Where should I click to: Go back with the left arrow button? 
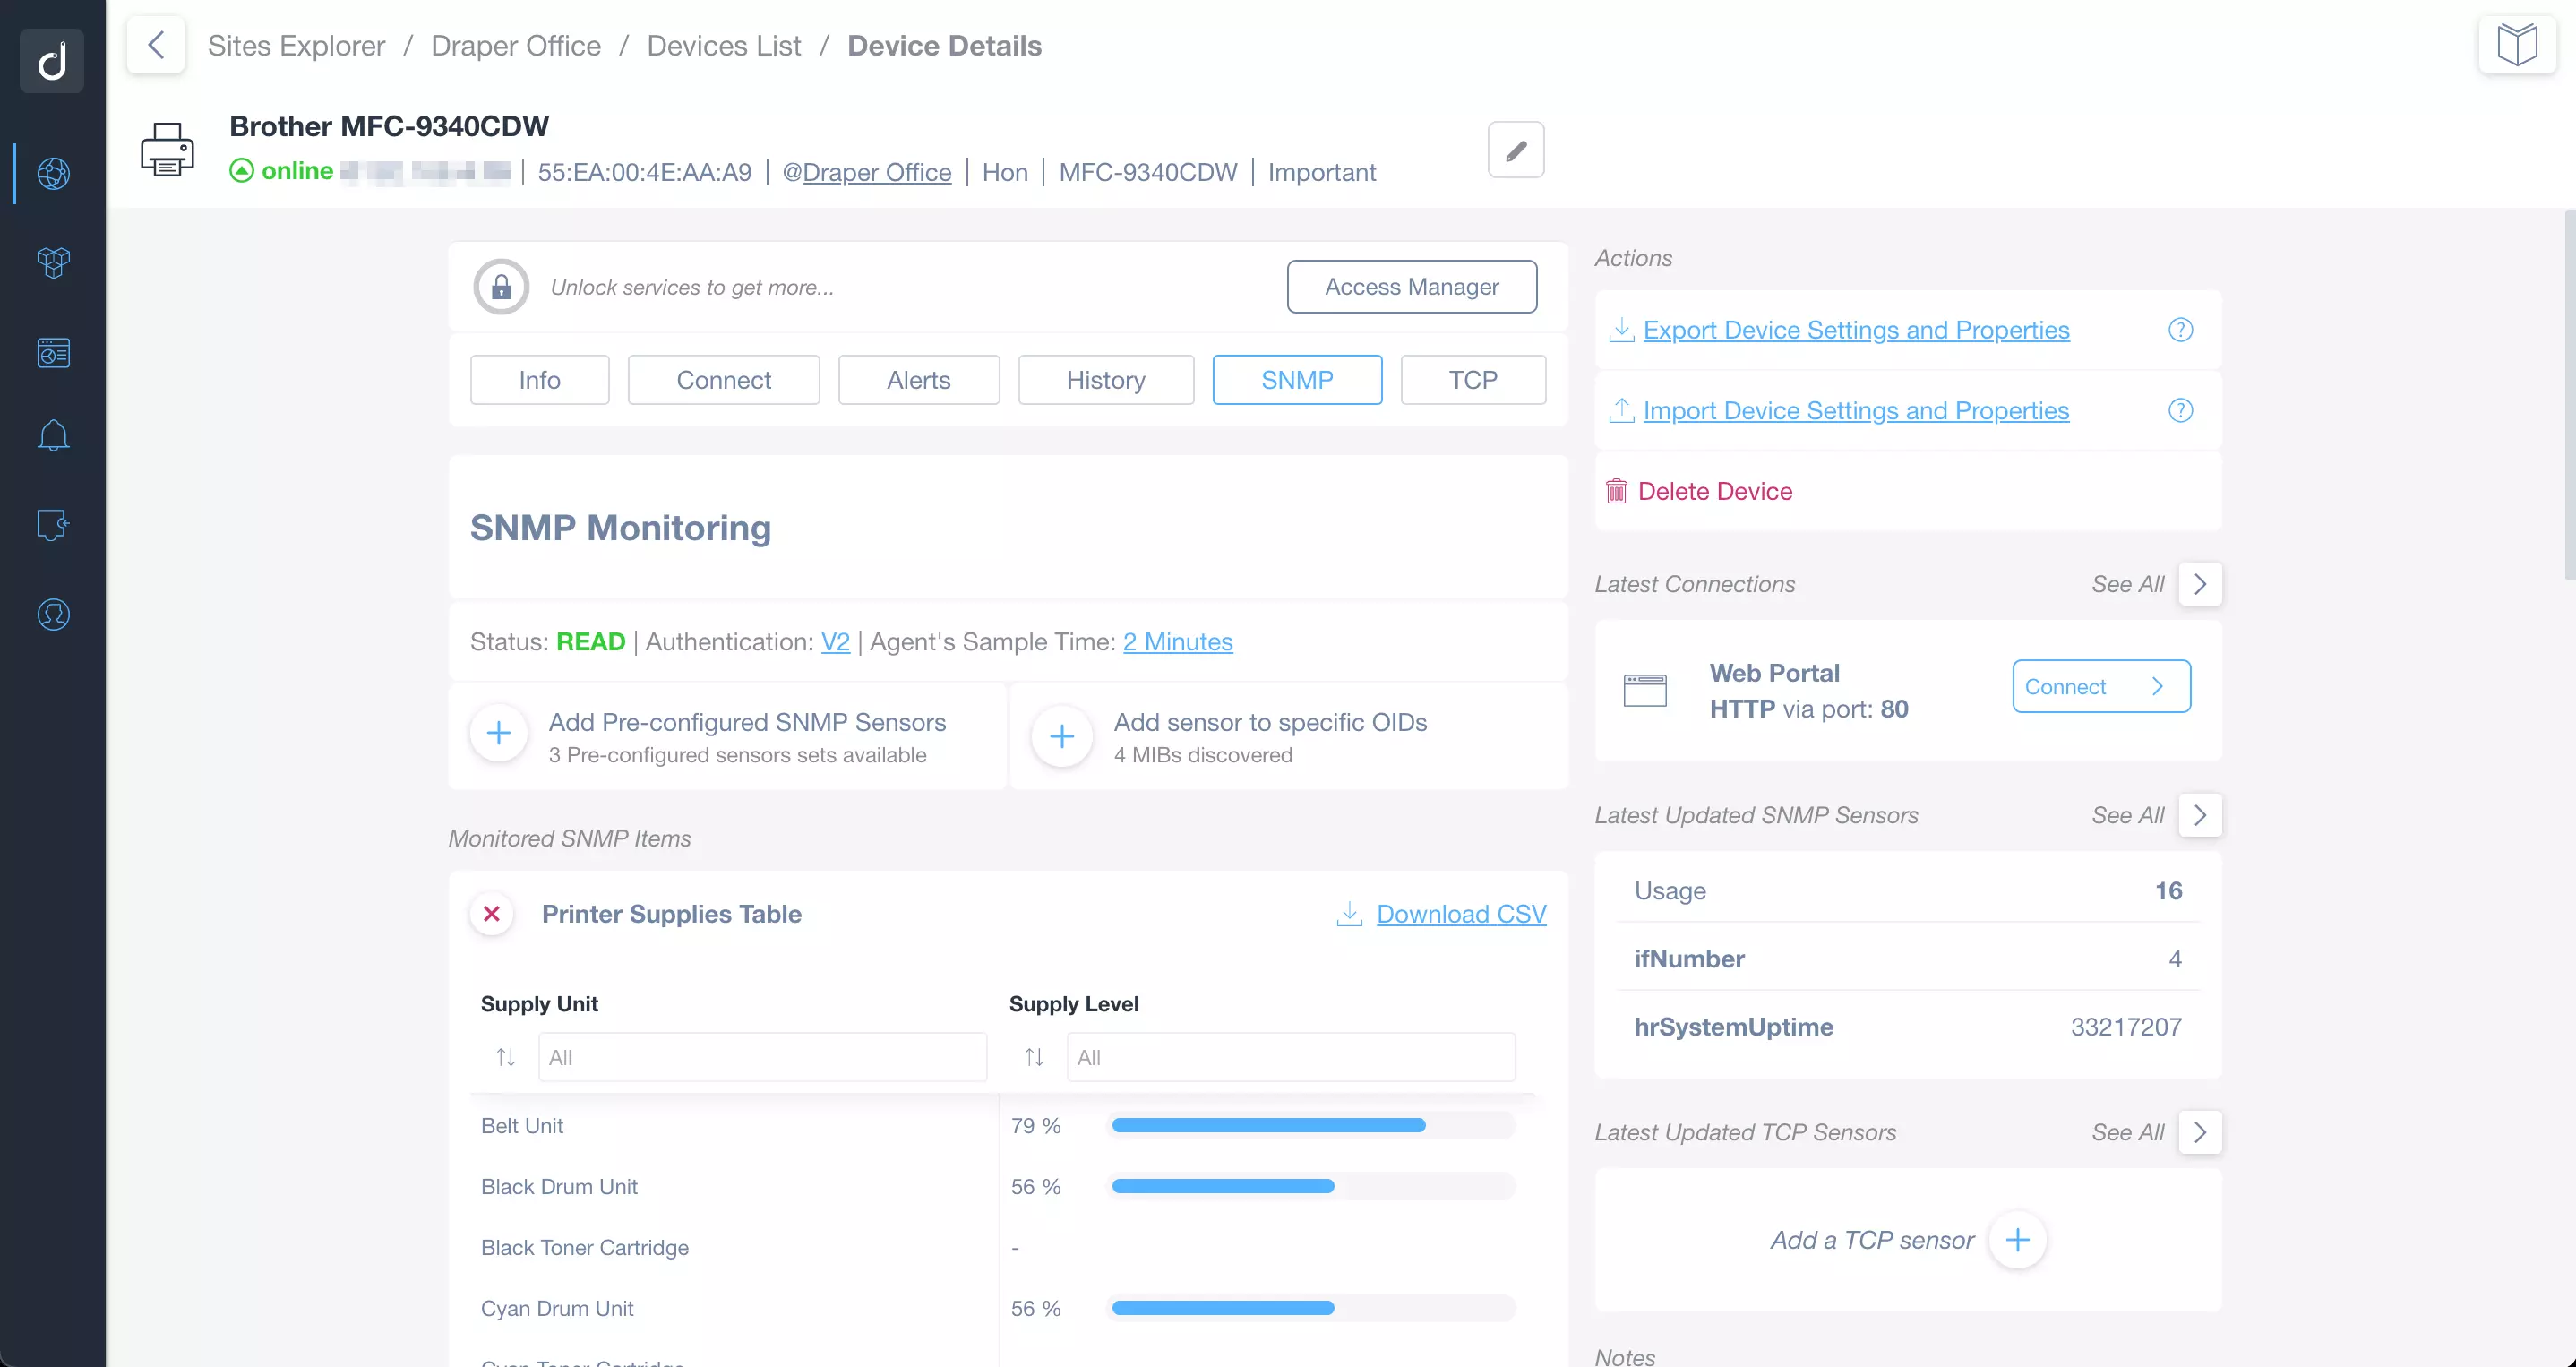156,45
